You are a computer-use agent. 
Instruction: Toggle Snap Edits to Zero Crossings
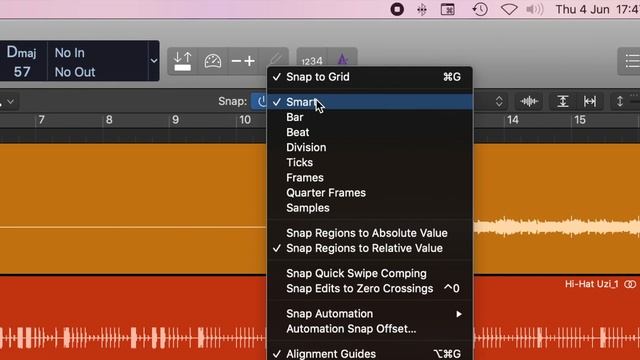(x=370, y=289)
